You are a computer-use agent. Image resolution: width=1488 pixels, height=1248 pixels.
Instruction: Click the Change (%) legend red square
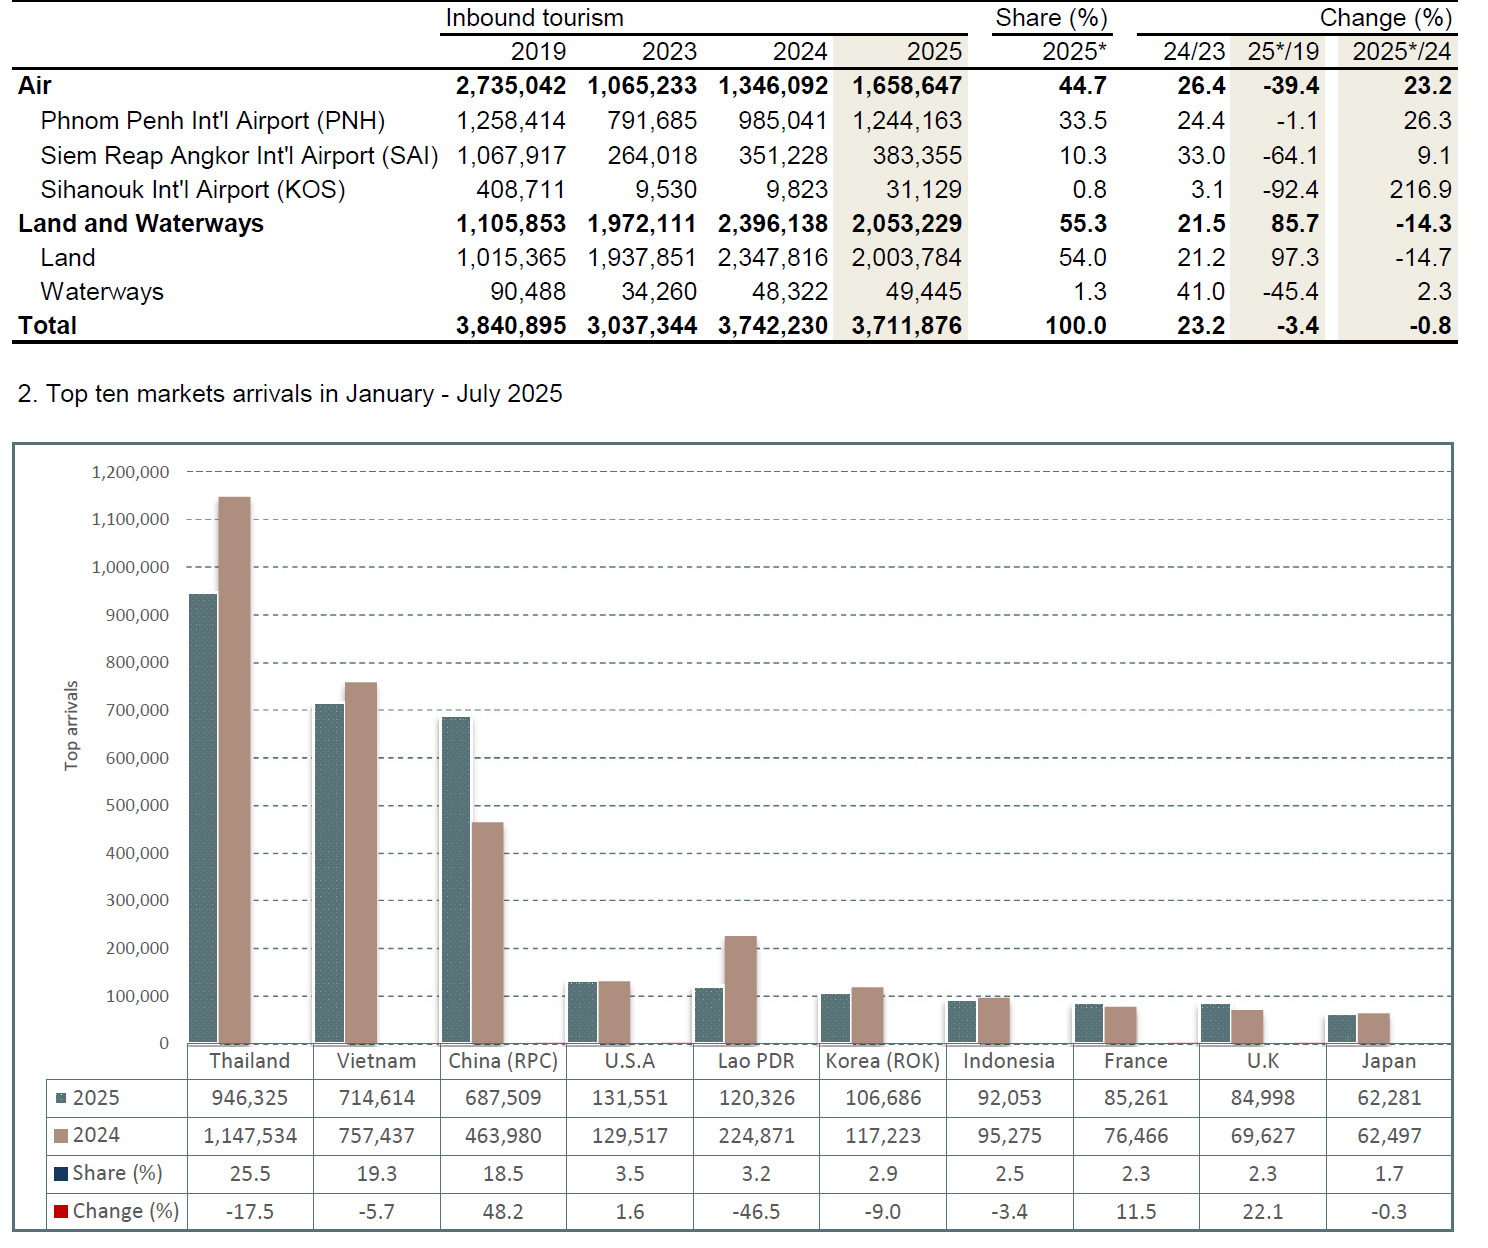click(x=61, y=1212)
